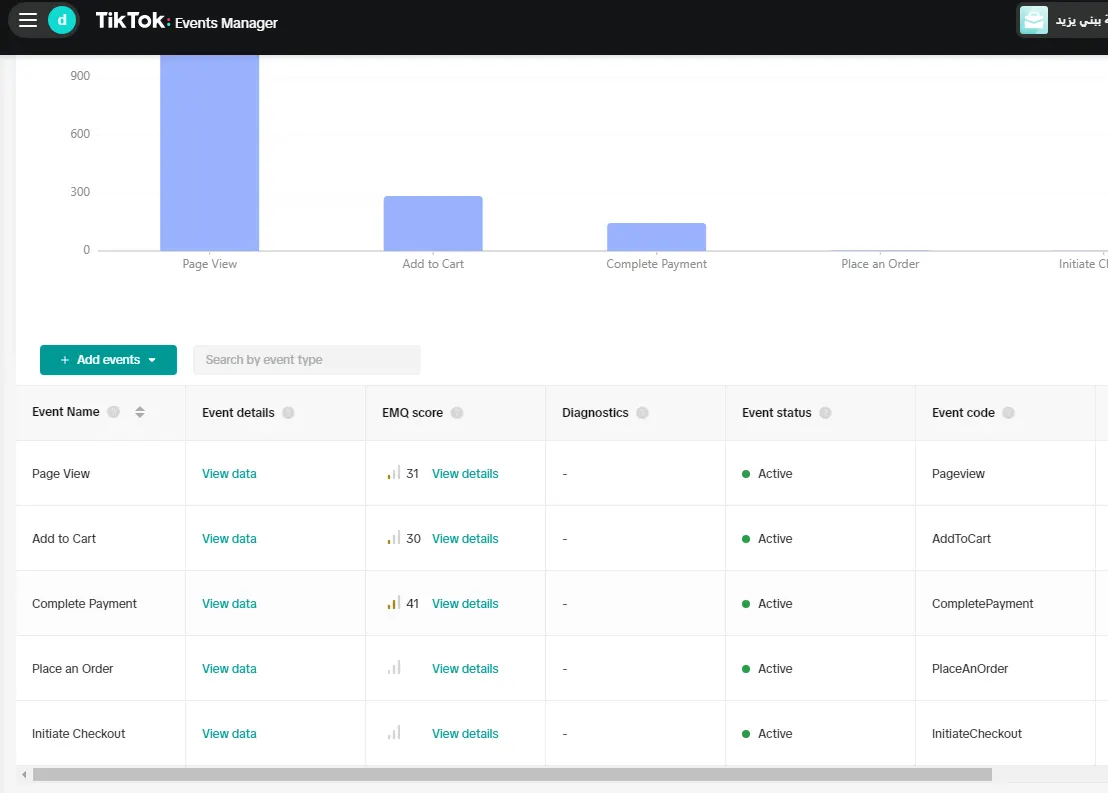Click the Event Name info tooltip icon
The image size is (1108, 793).
click(x=113, y=412)
